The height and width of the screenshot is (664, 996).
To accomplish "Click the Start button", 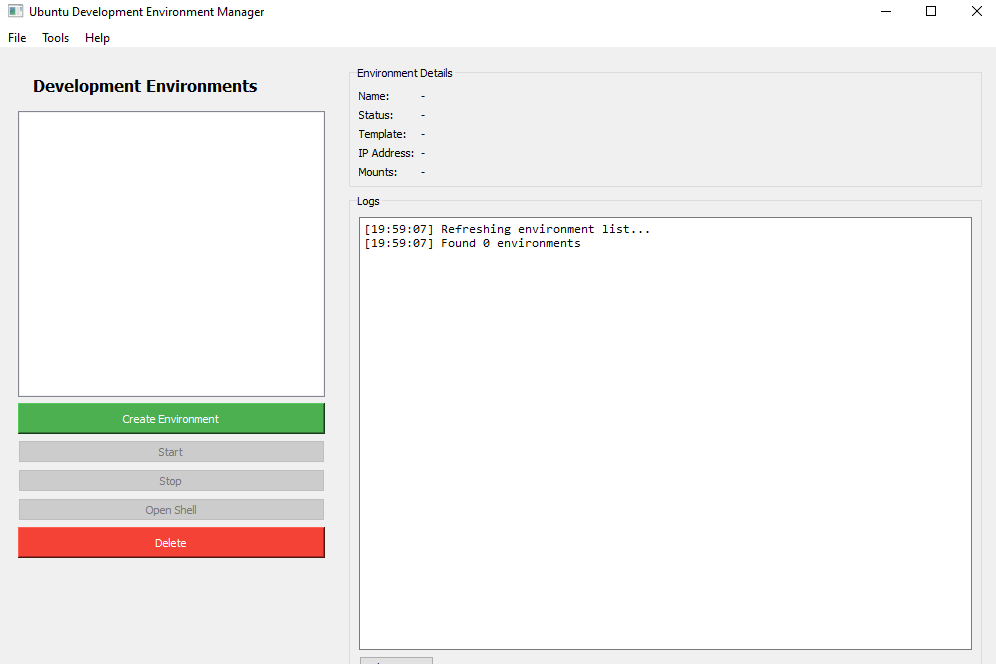I will [172, 452].
